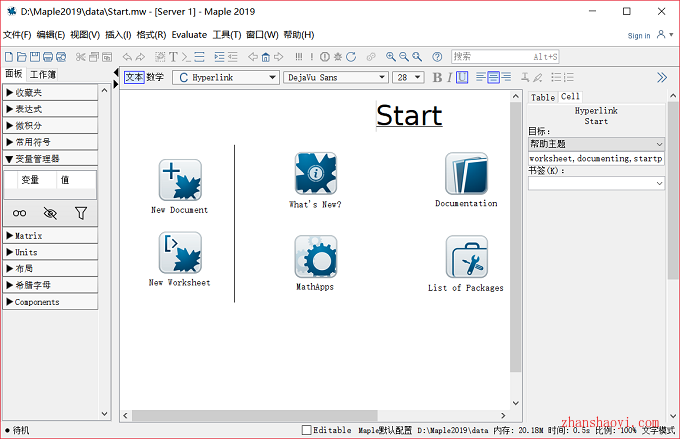Click the print preview icon

61,57
